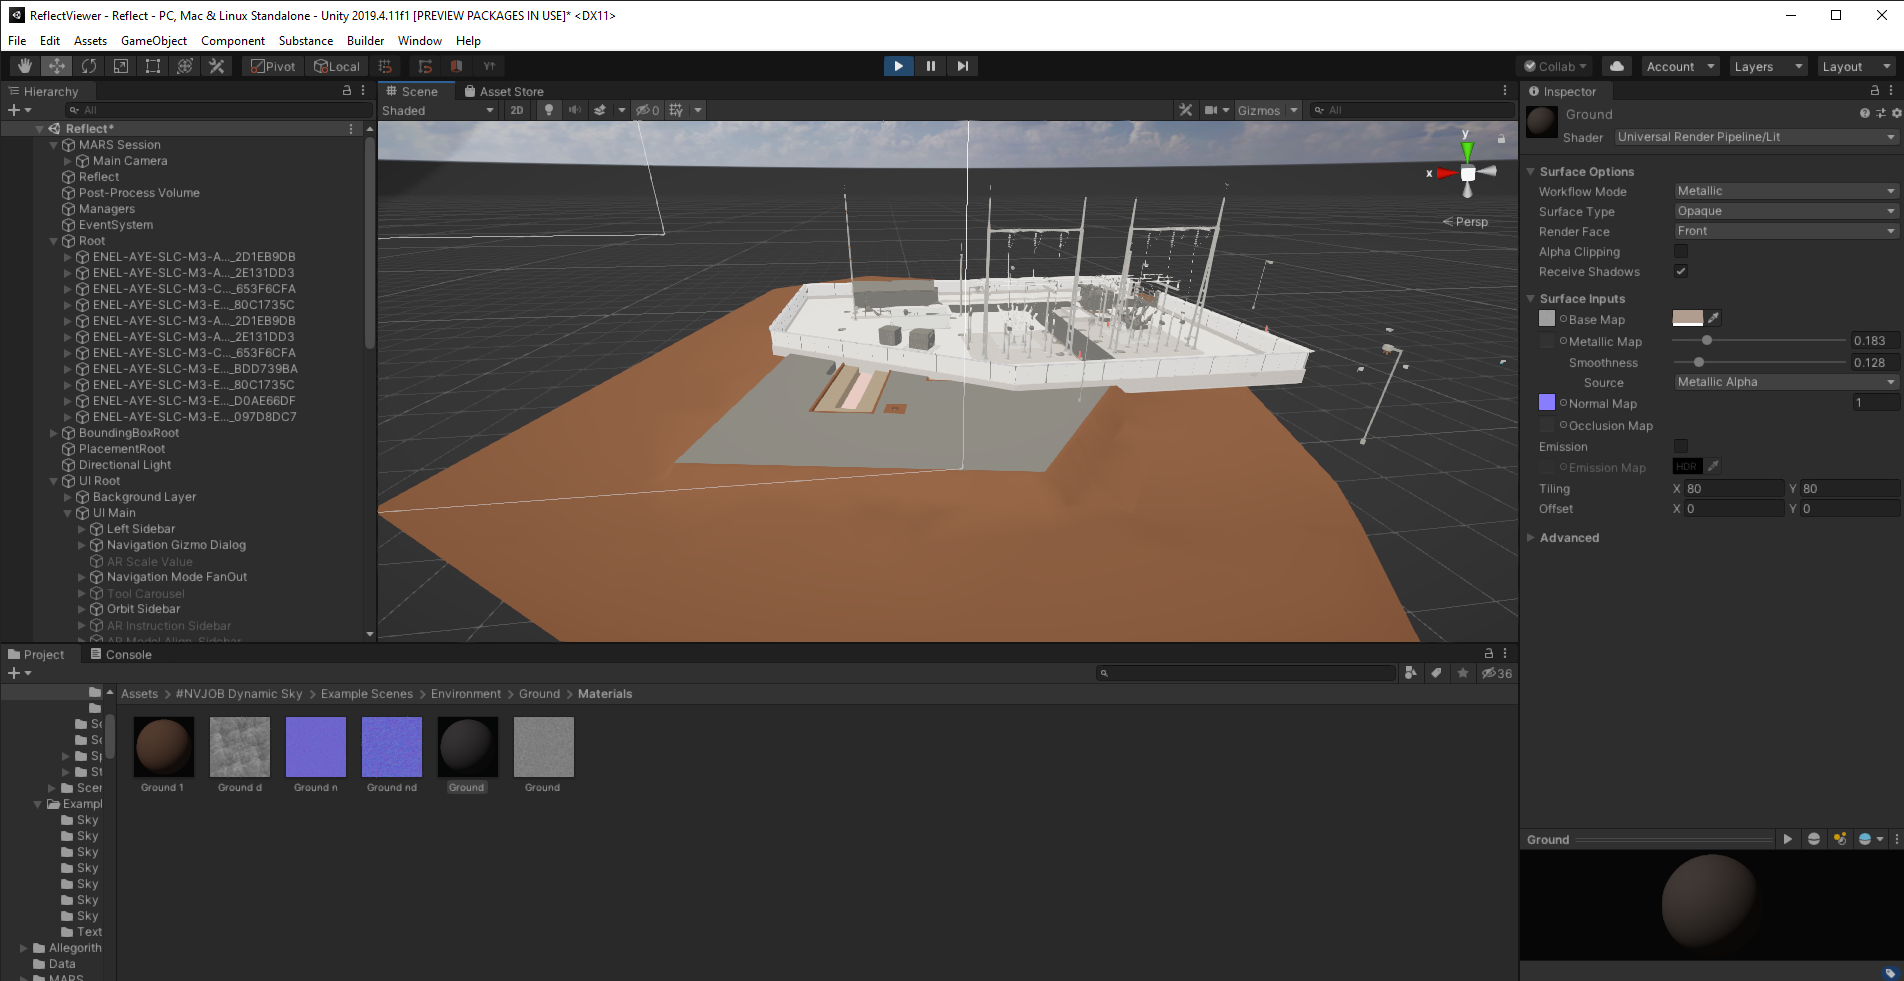
Task: Open the Component menu
Action: (x=233, y=41)
